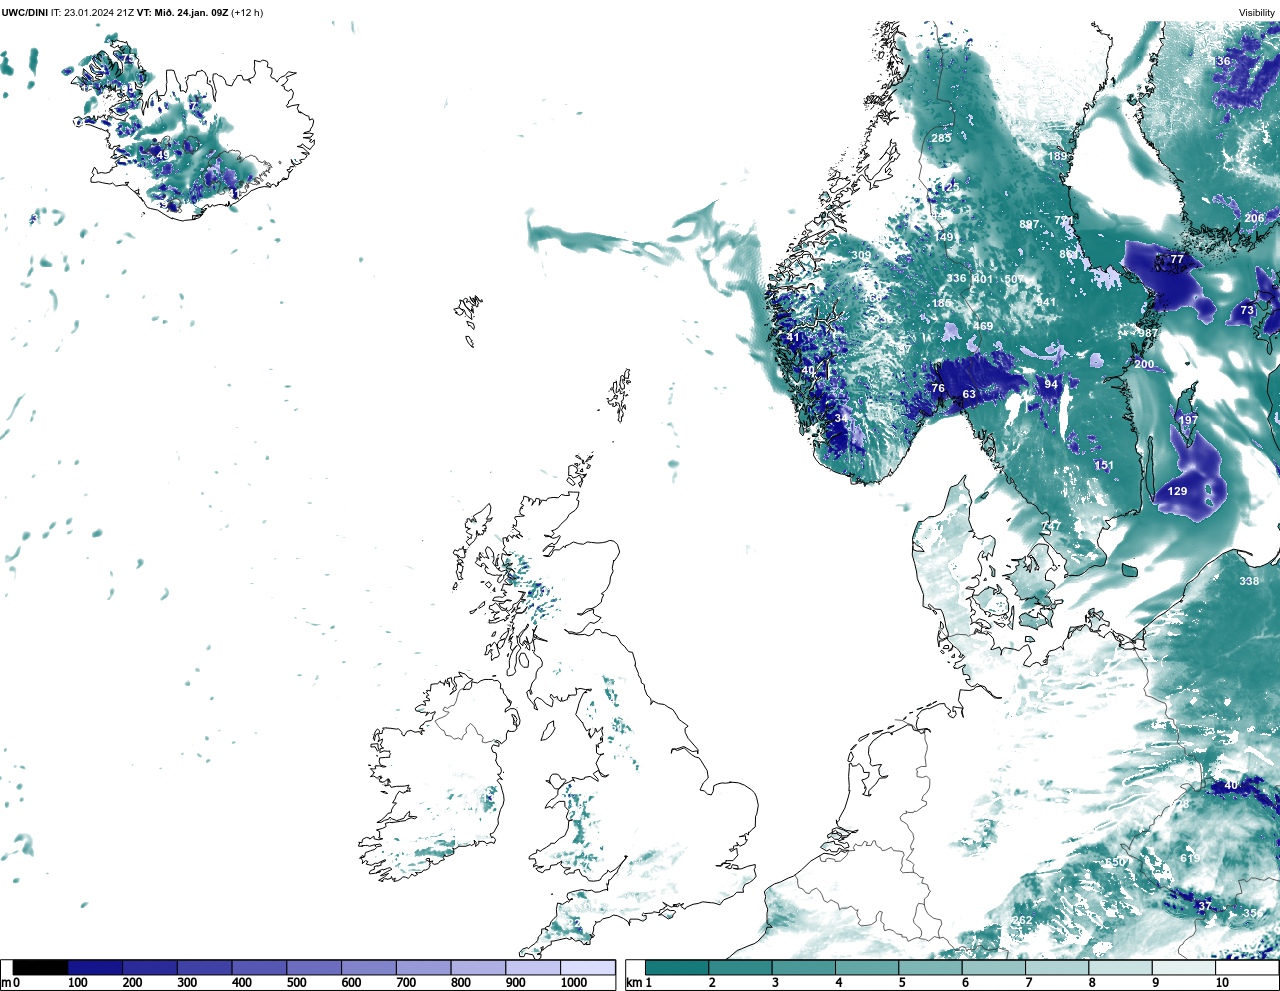1280x991 pixels.
Task: Click the '1000' legend tick label
Action: point(573,983)
